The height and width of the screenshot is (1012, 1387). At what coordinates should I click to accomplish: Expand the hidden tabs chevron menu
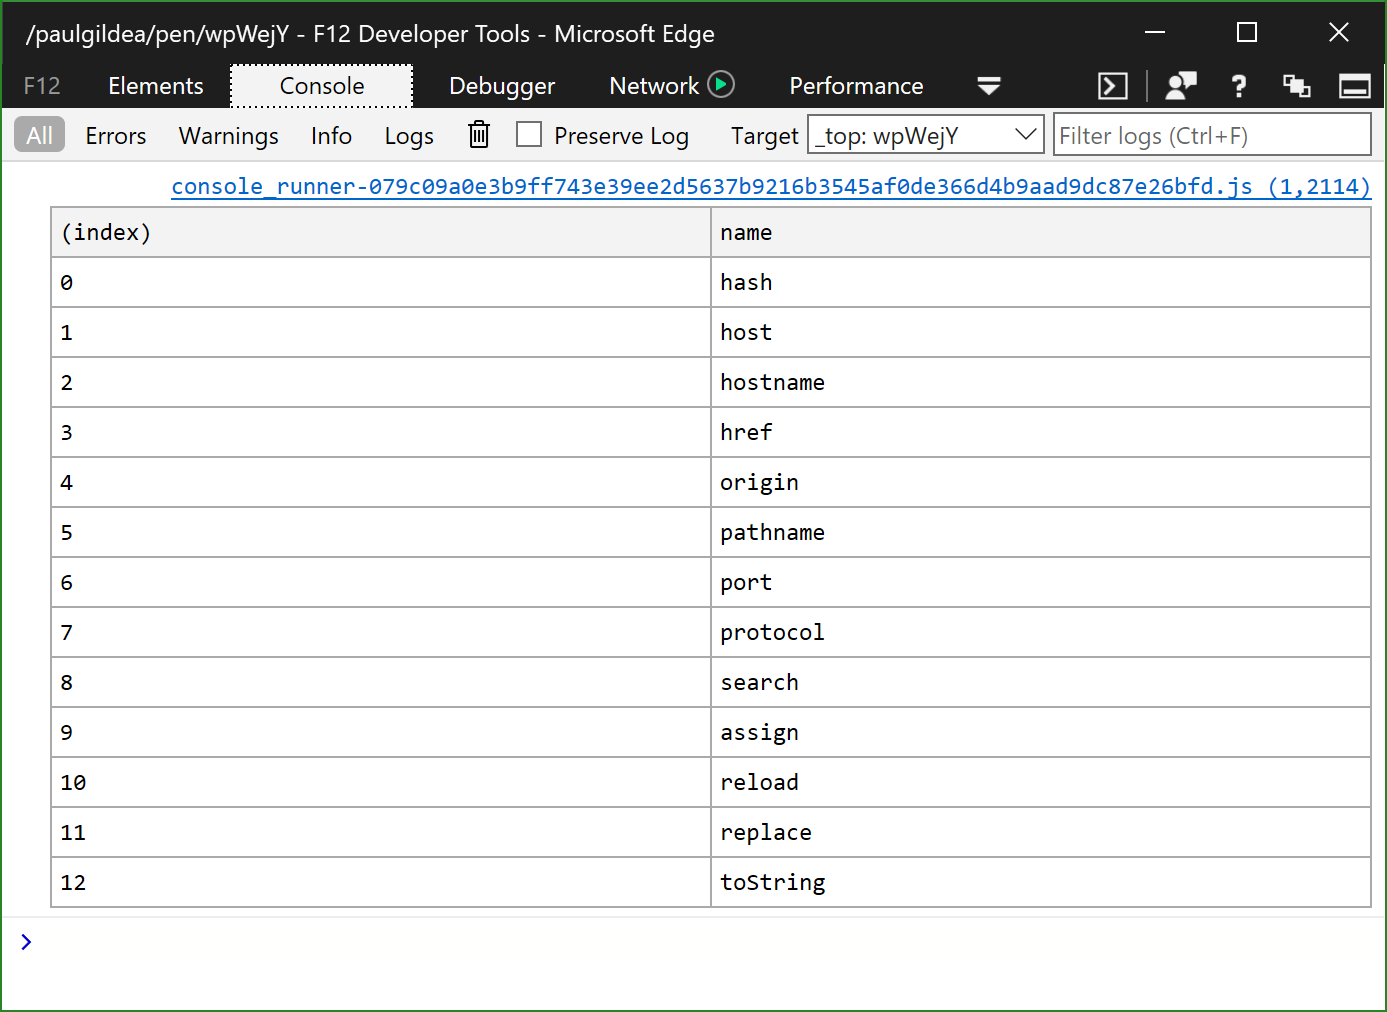point(988,87)
